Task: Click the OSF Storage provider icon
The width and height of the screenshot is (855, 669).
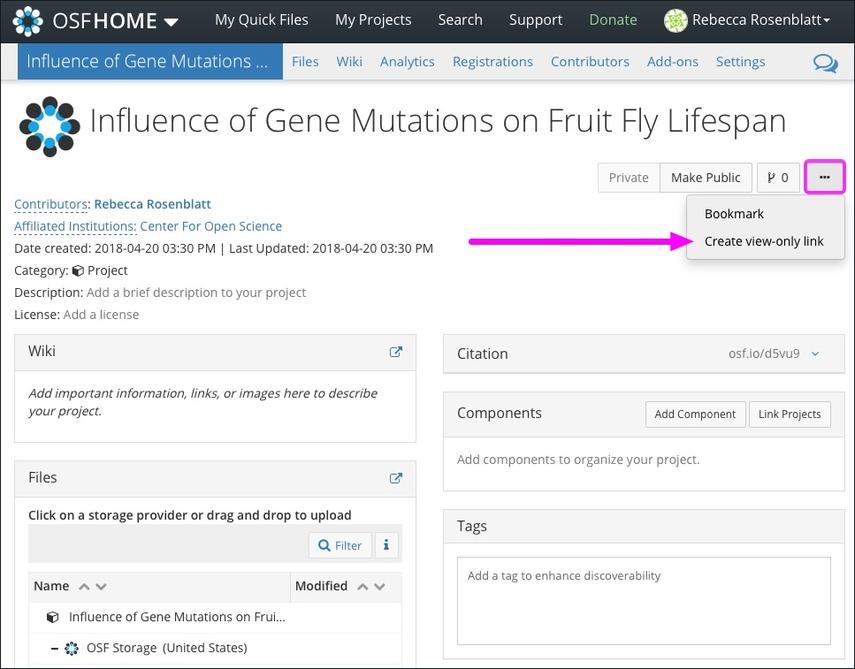Action: pyautogui.click(x=71, y=648)
